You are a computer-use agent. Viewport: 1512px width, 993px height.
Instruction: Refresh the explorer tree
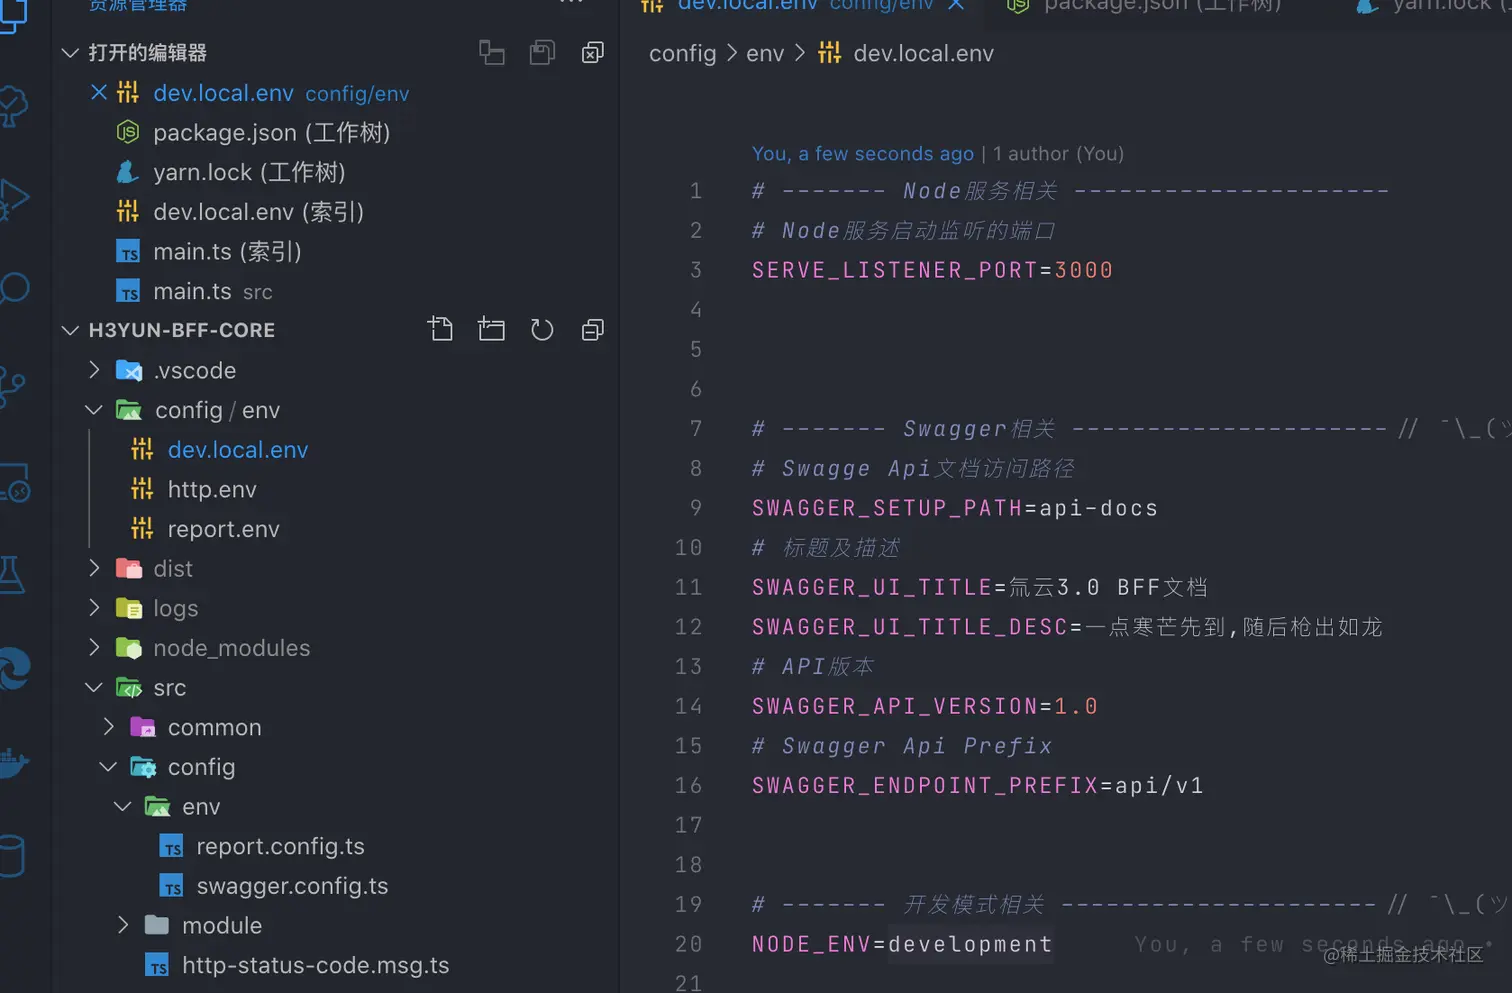542,329
